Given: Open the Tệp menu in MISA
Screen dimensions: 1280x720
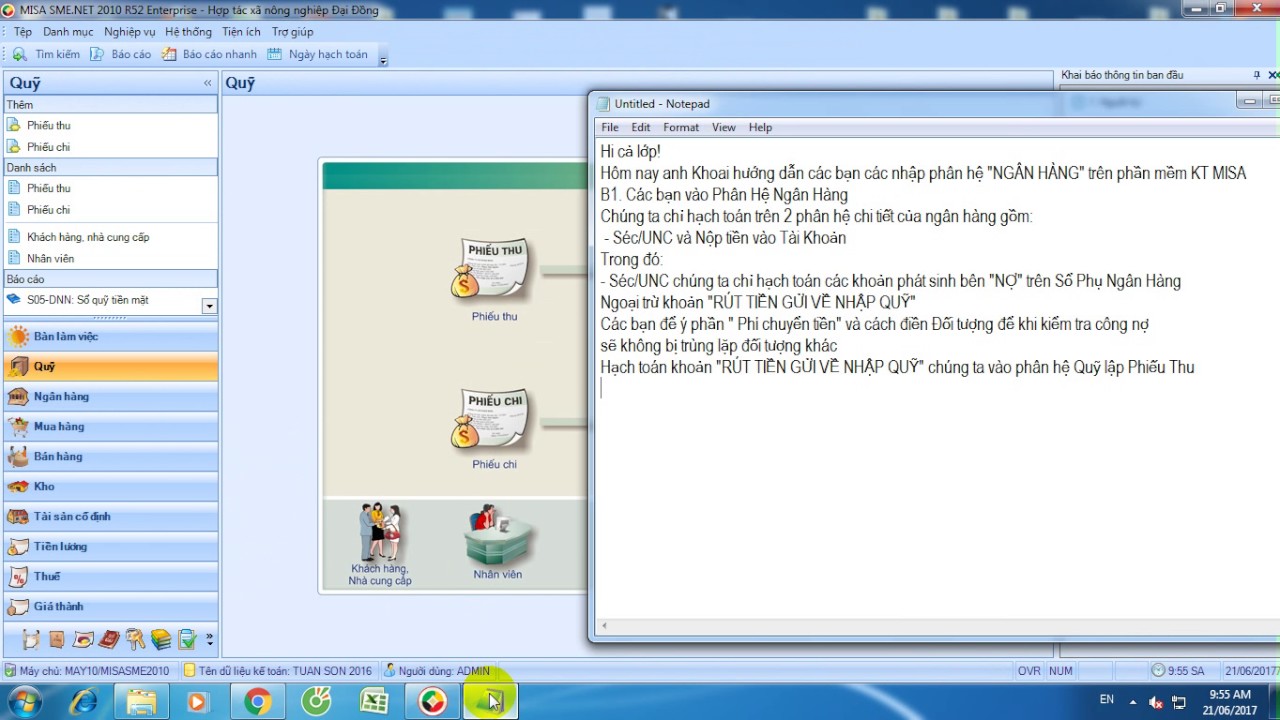Looking at the screenshot, I should click(23, 32).
